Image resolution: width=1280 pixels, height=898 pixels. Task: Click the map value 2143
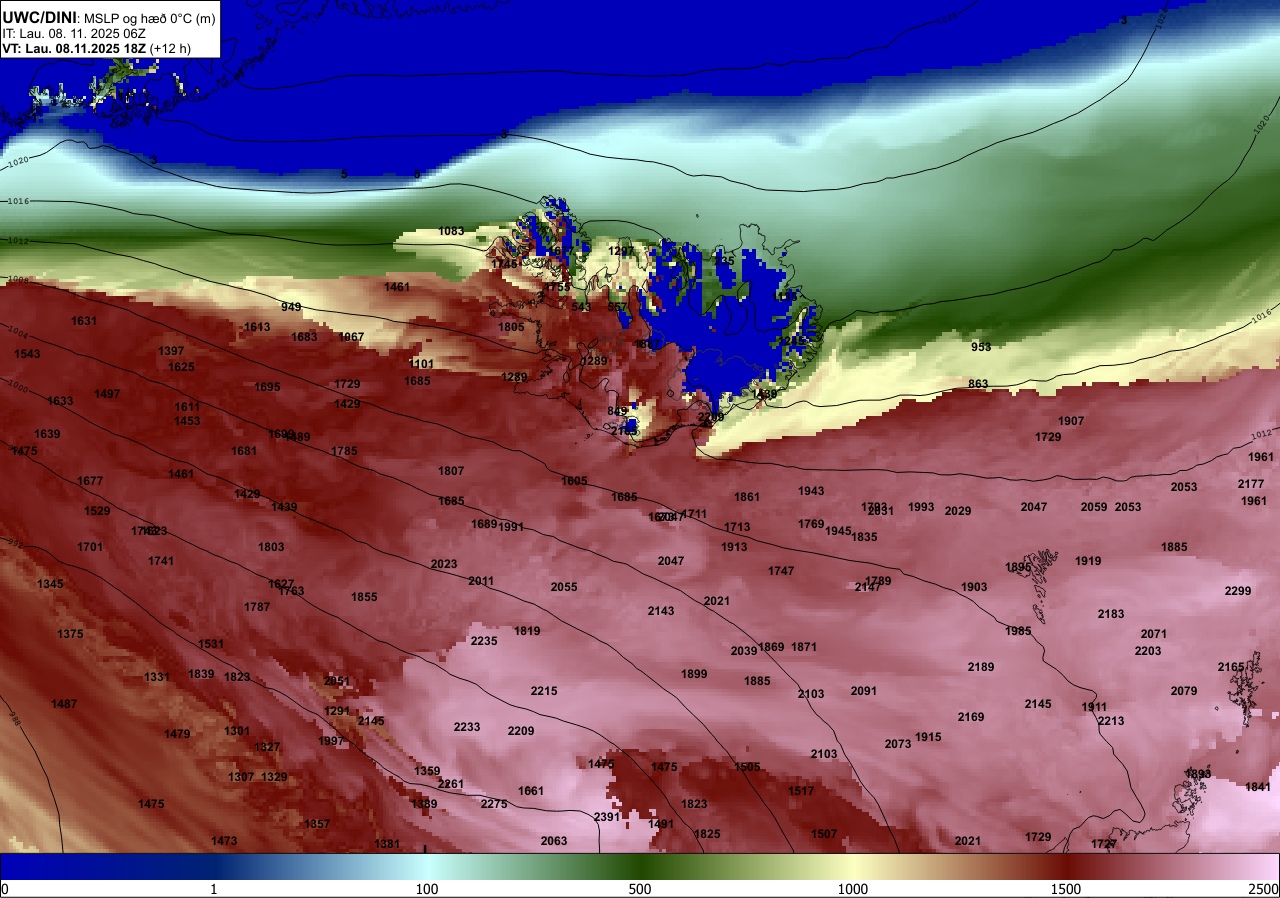point(661,611)
